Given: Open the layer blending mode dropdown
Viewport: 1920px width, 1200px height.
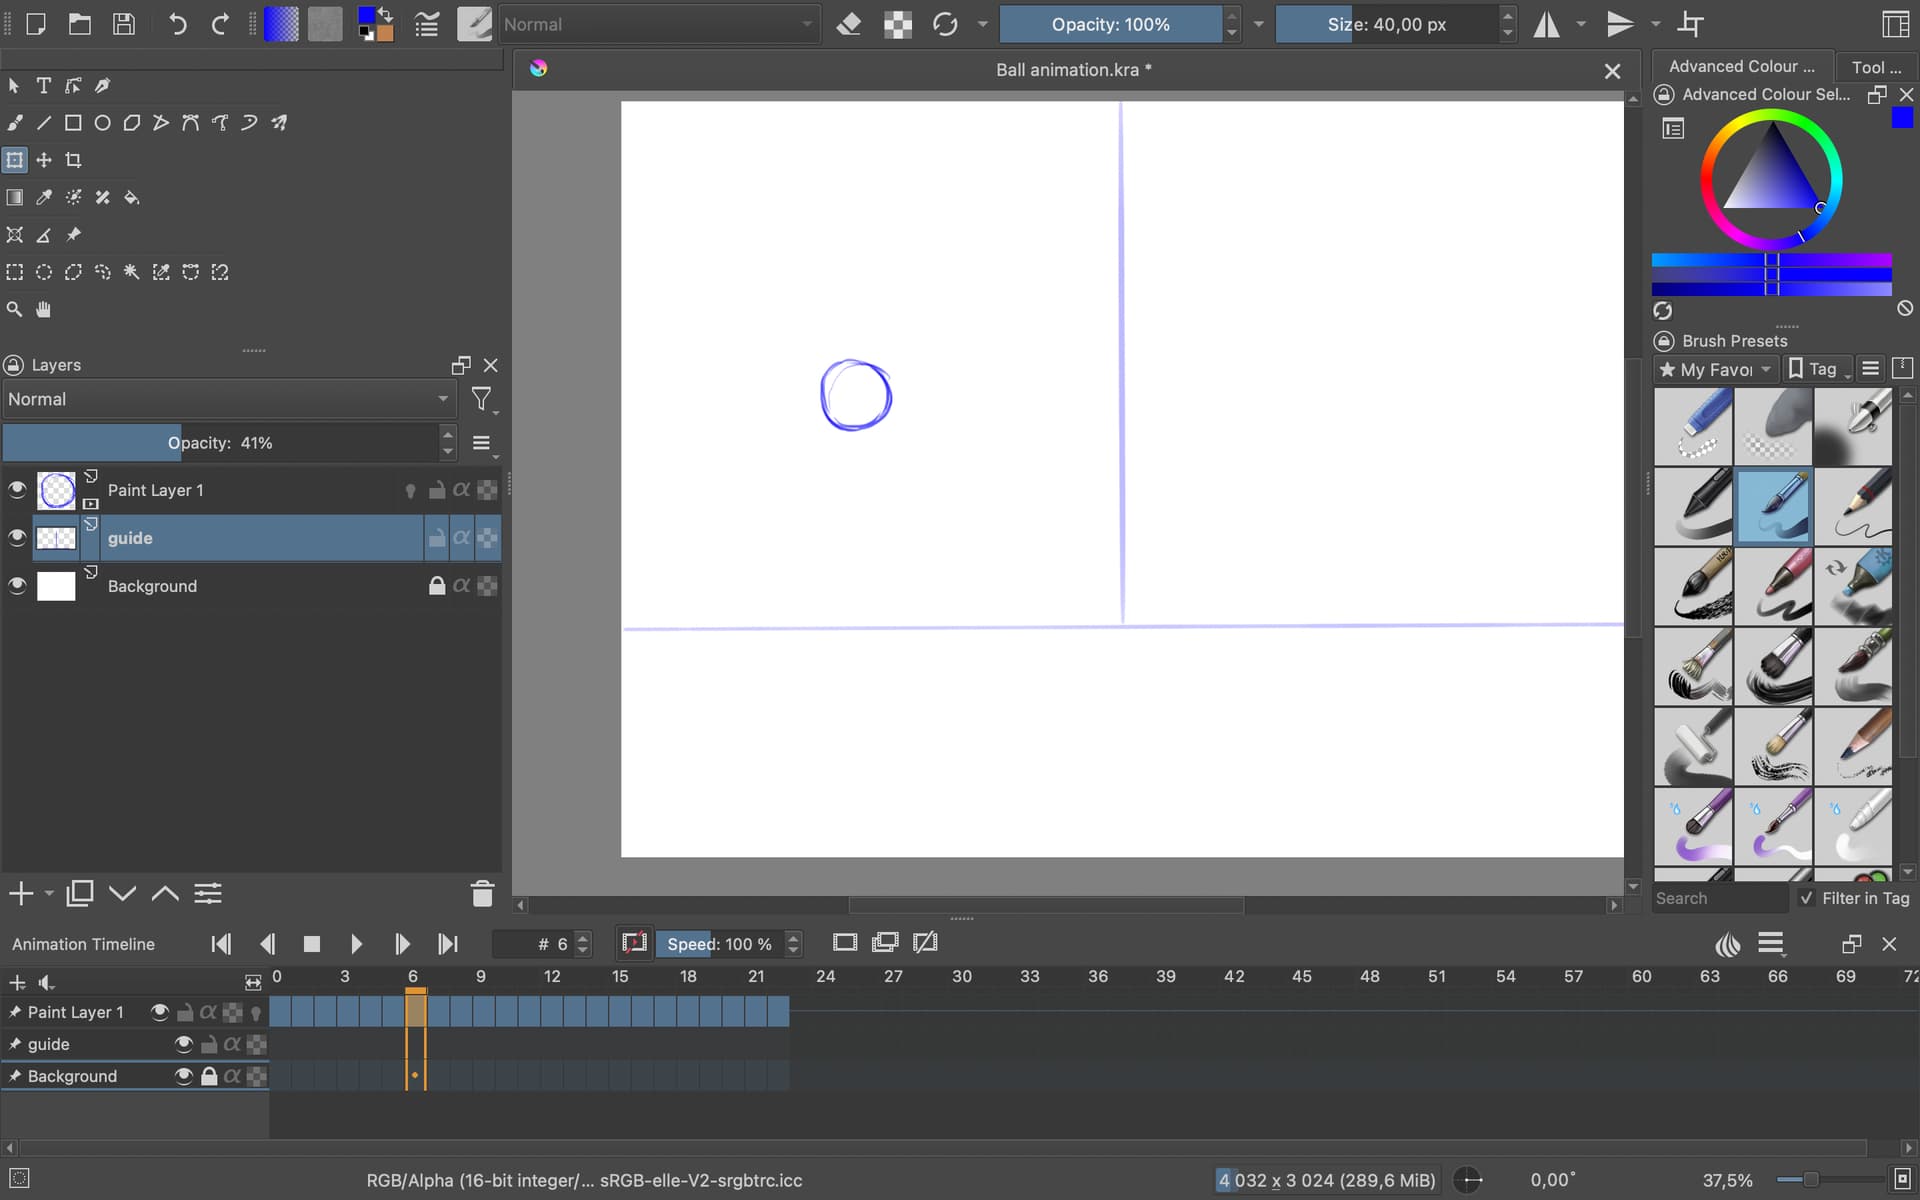Looking at the screenshot, I should pos(228,399).
